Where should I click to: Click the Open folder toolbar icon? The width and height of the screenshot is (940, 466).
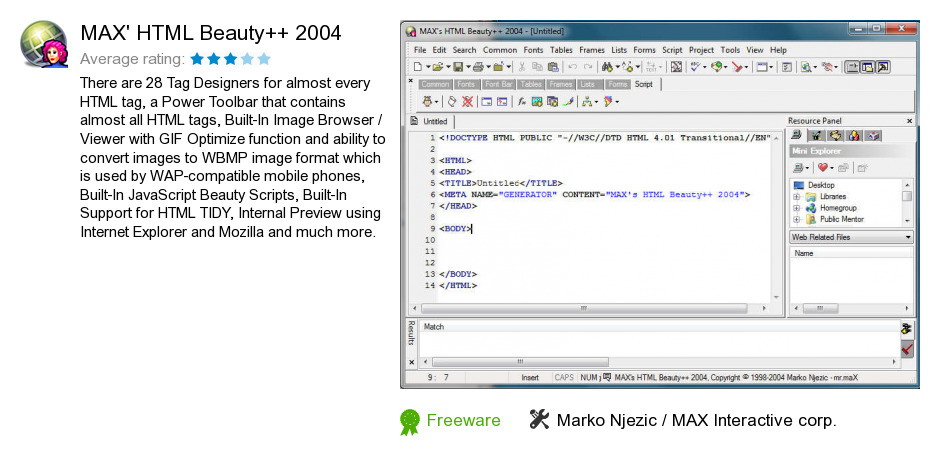point(438,67)
